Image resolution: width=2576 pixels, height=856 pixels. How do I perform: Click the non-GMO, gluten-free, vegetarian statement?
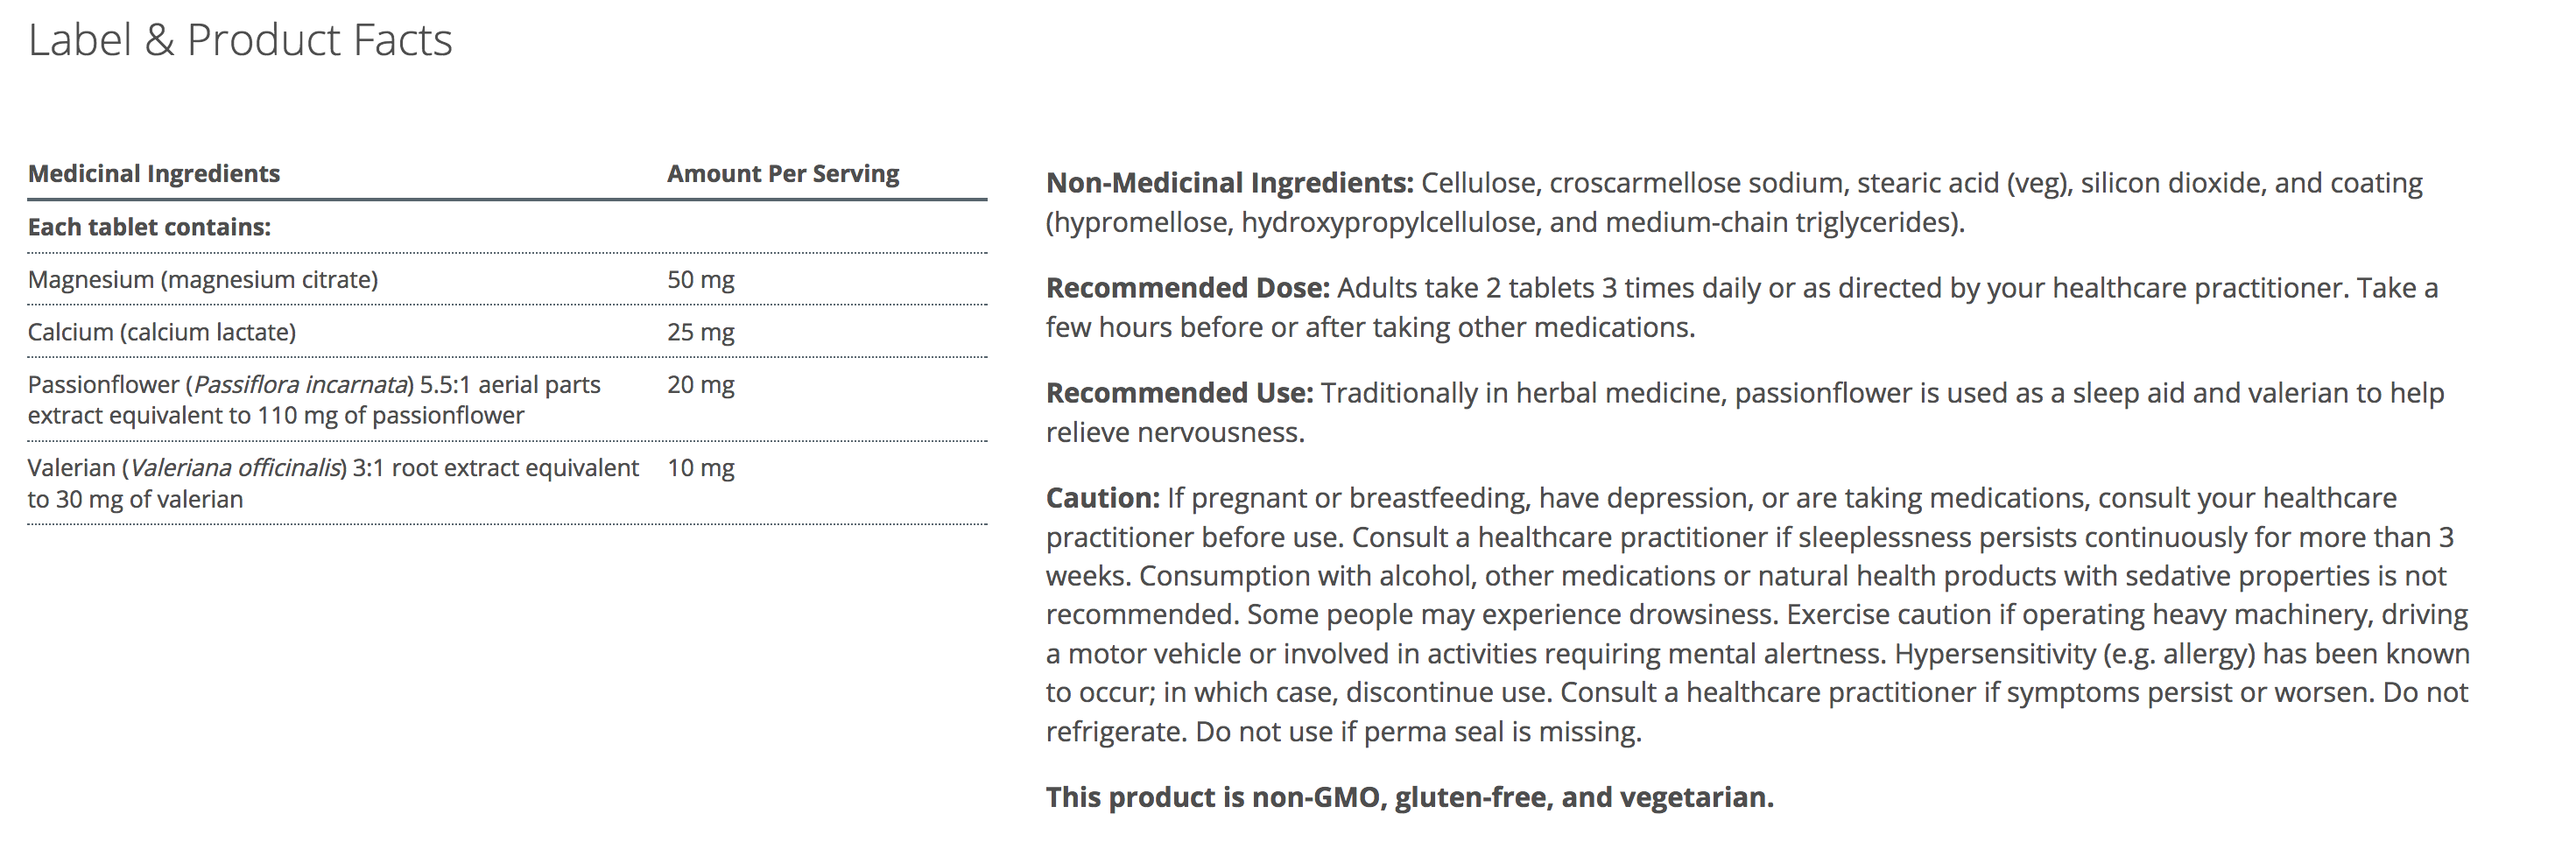(x=1409, y=797)
